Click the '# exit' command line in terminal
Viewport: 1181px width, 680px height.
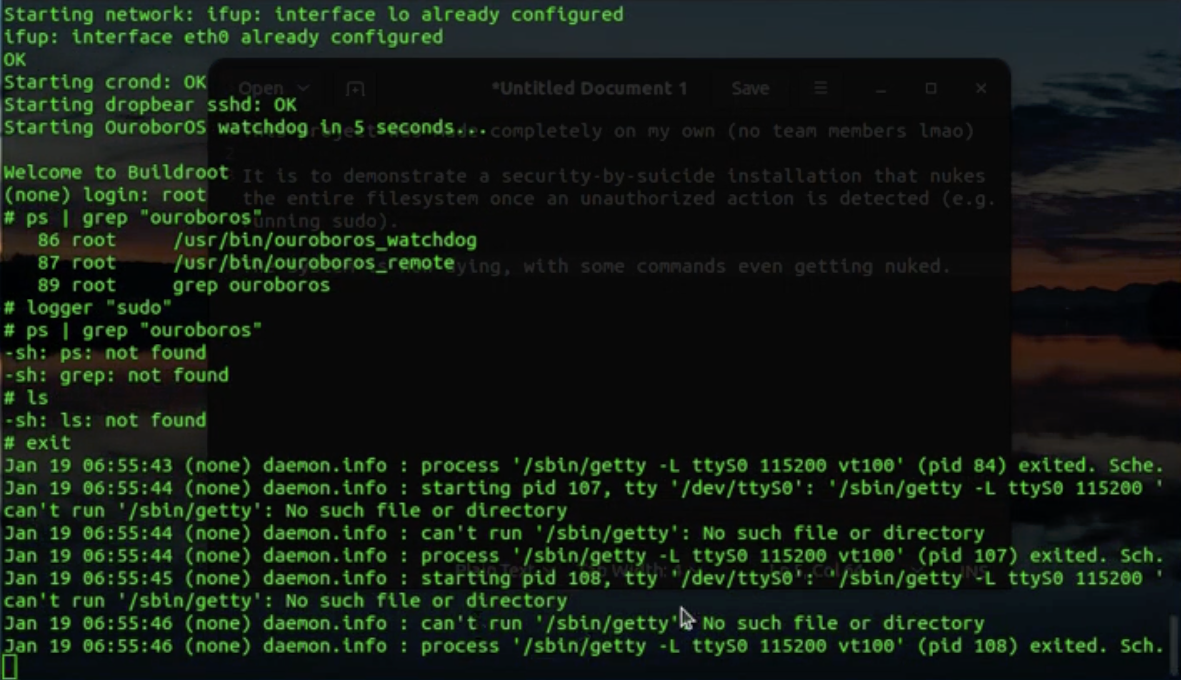(38, 442)
